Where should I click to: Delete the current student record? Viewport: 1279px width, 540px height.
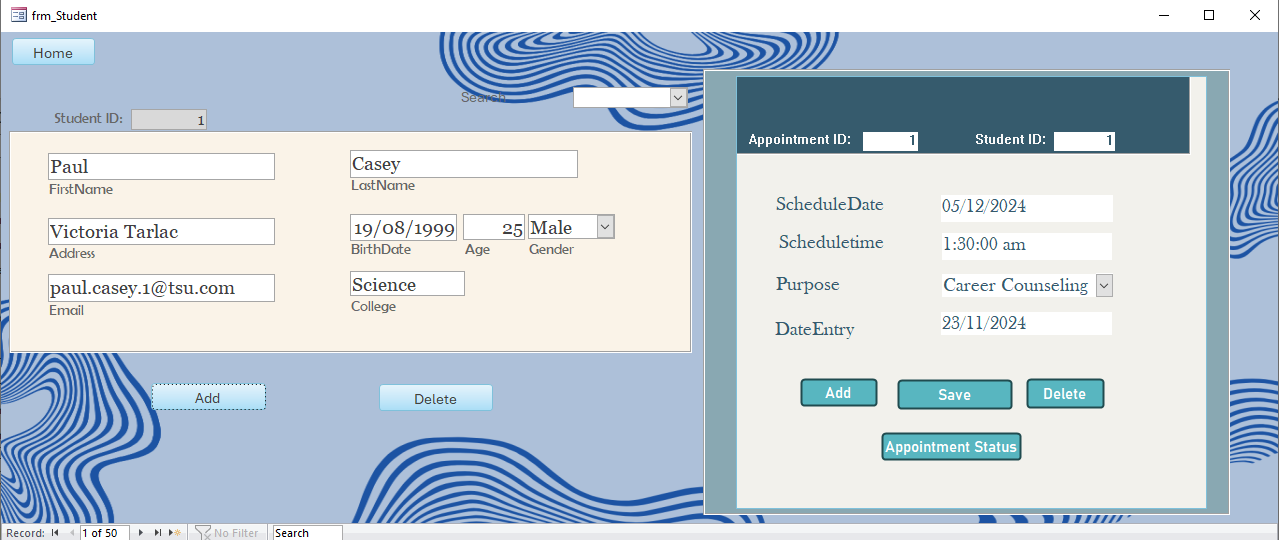[435, 398]
